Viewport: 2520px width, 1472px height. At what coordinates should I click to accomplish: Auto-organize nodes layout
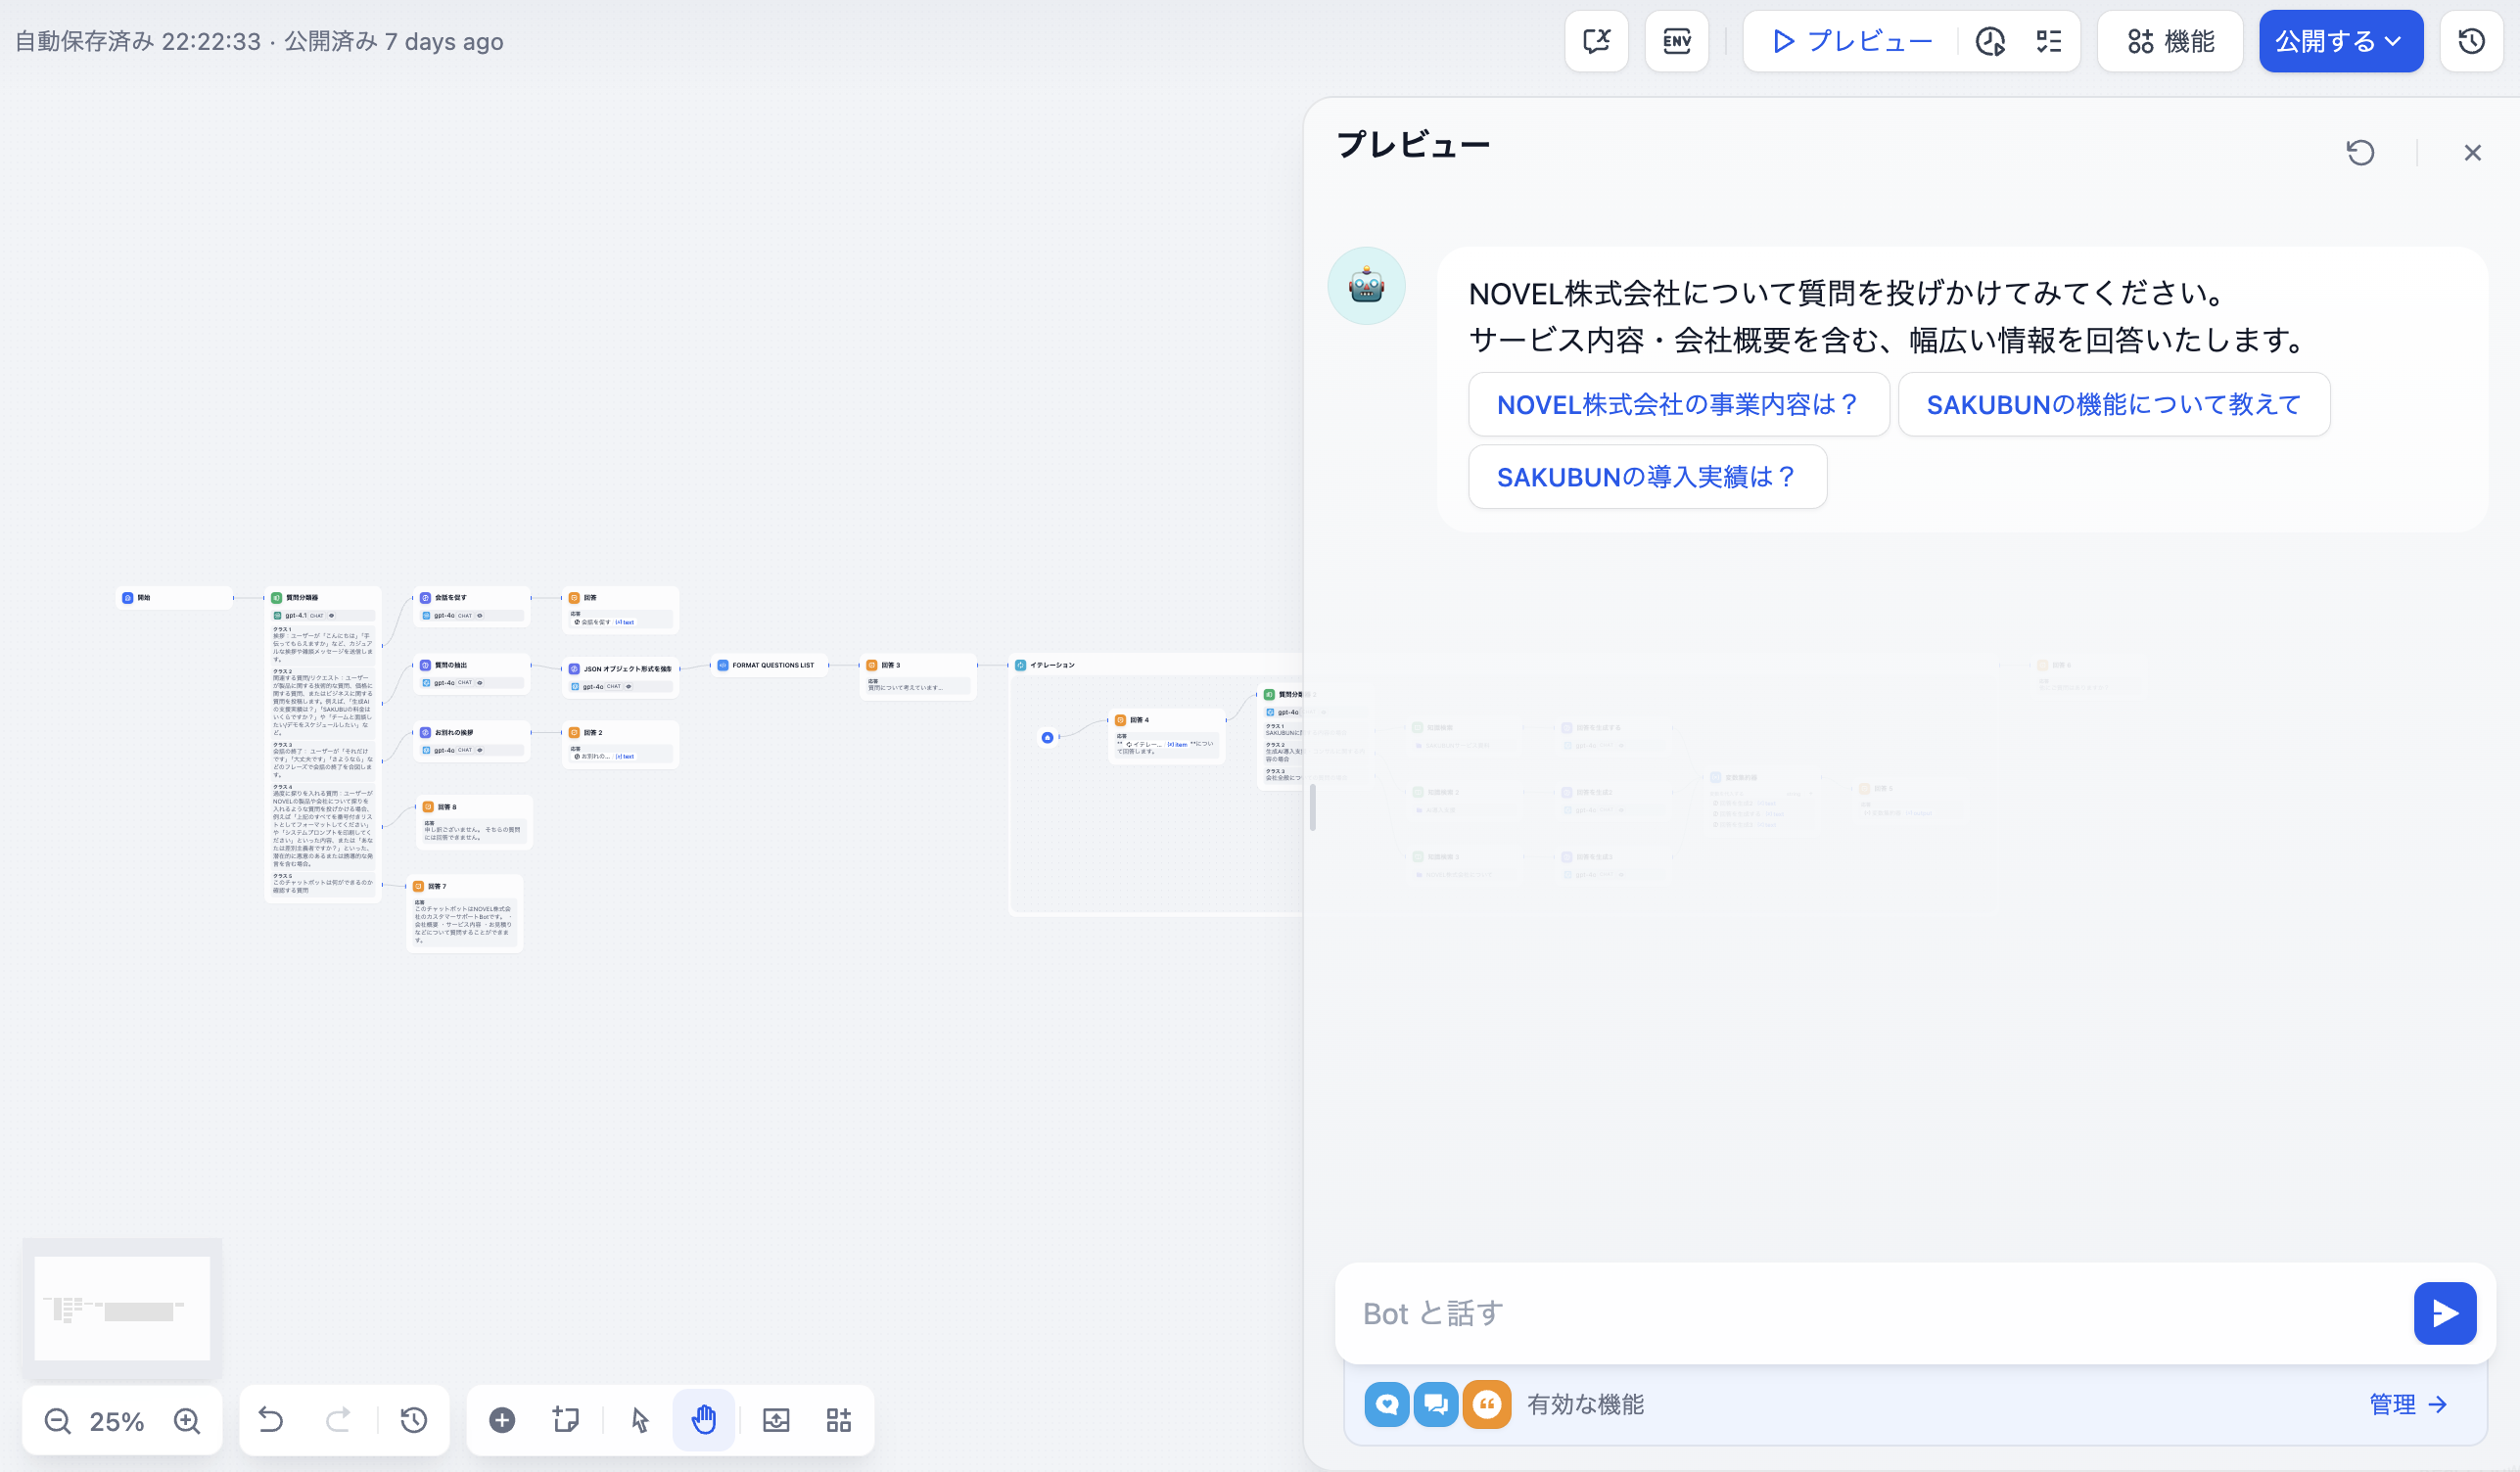tap(839, 1420)
